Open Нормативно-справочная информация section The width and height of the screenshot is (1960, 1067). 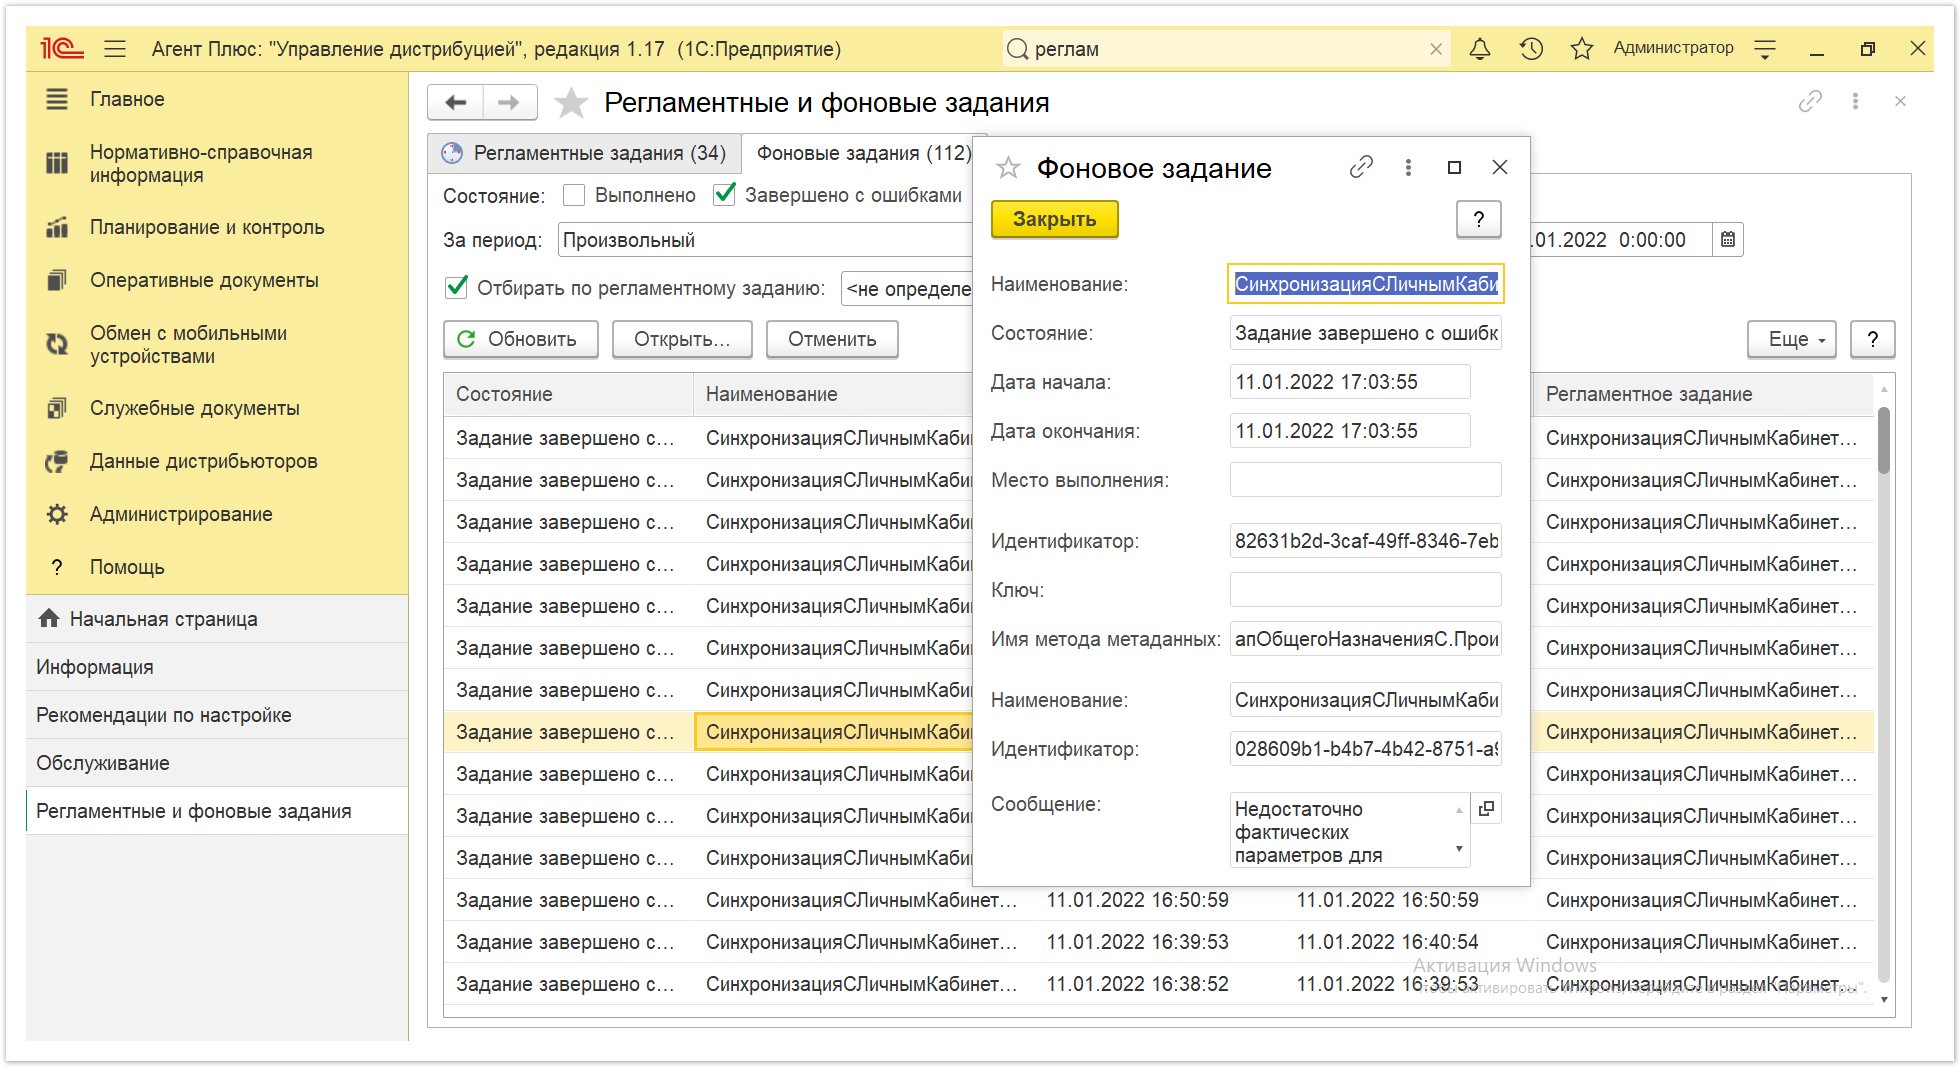pos(217,163)
